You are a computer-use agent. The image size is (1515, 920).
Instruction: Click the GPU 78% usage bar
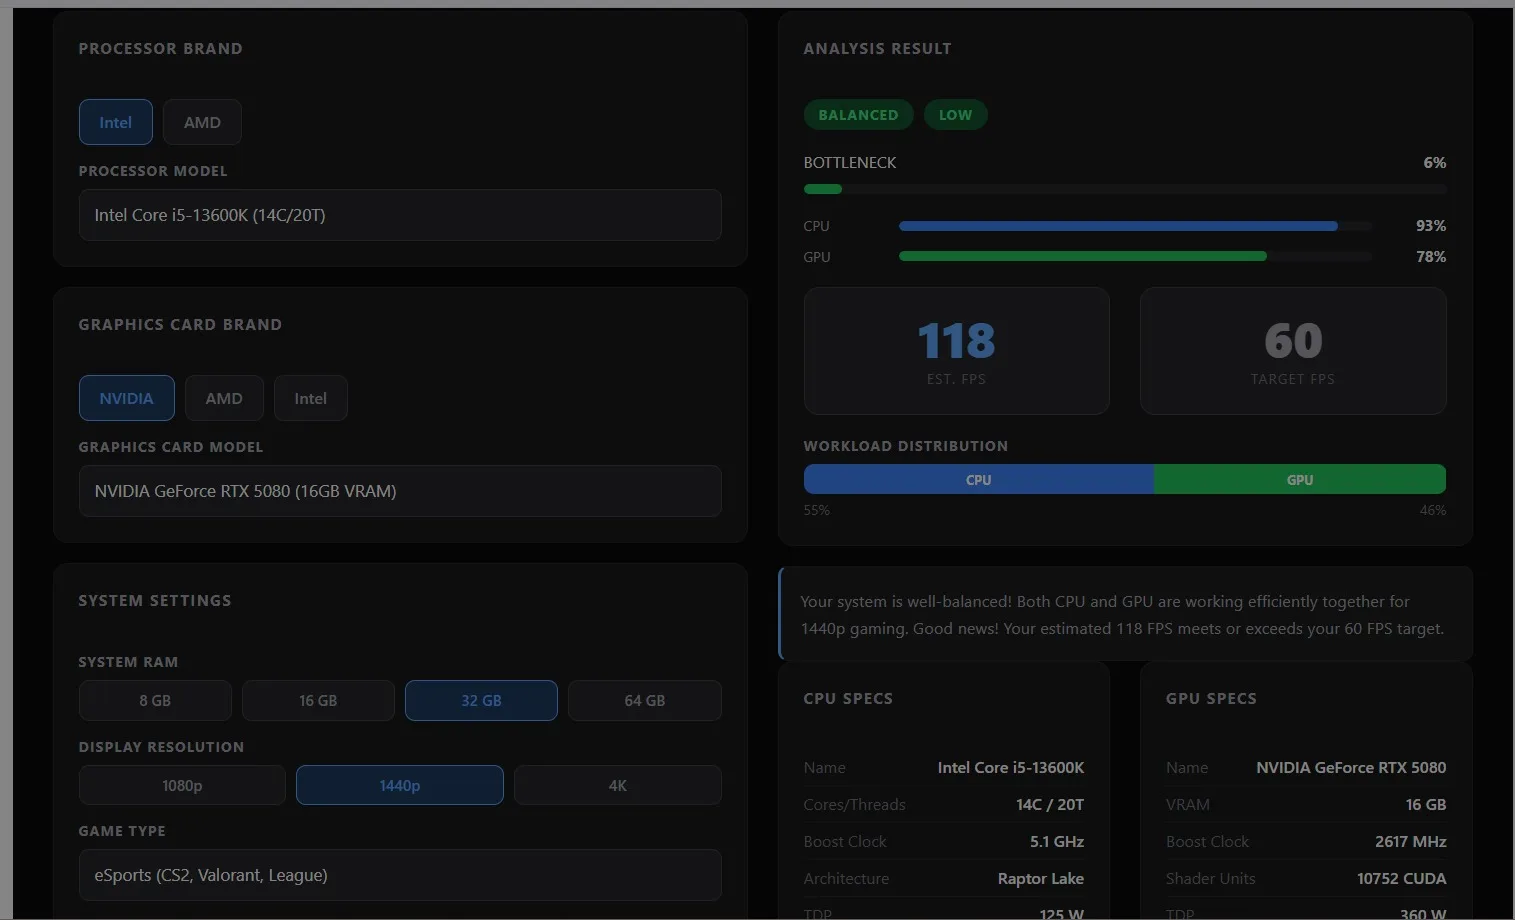[1136, 256]
